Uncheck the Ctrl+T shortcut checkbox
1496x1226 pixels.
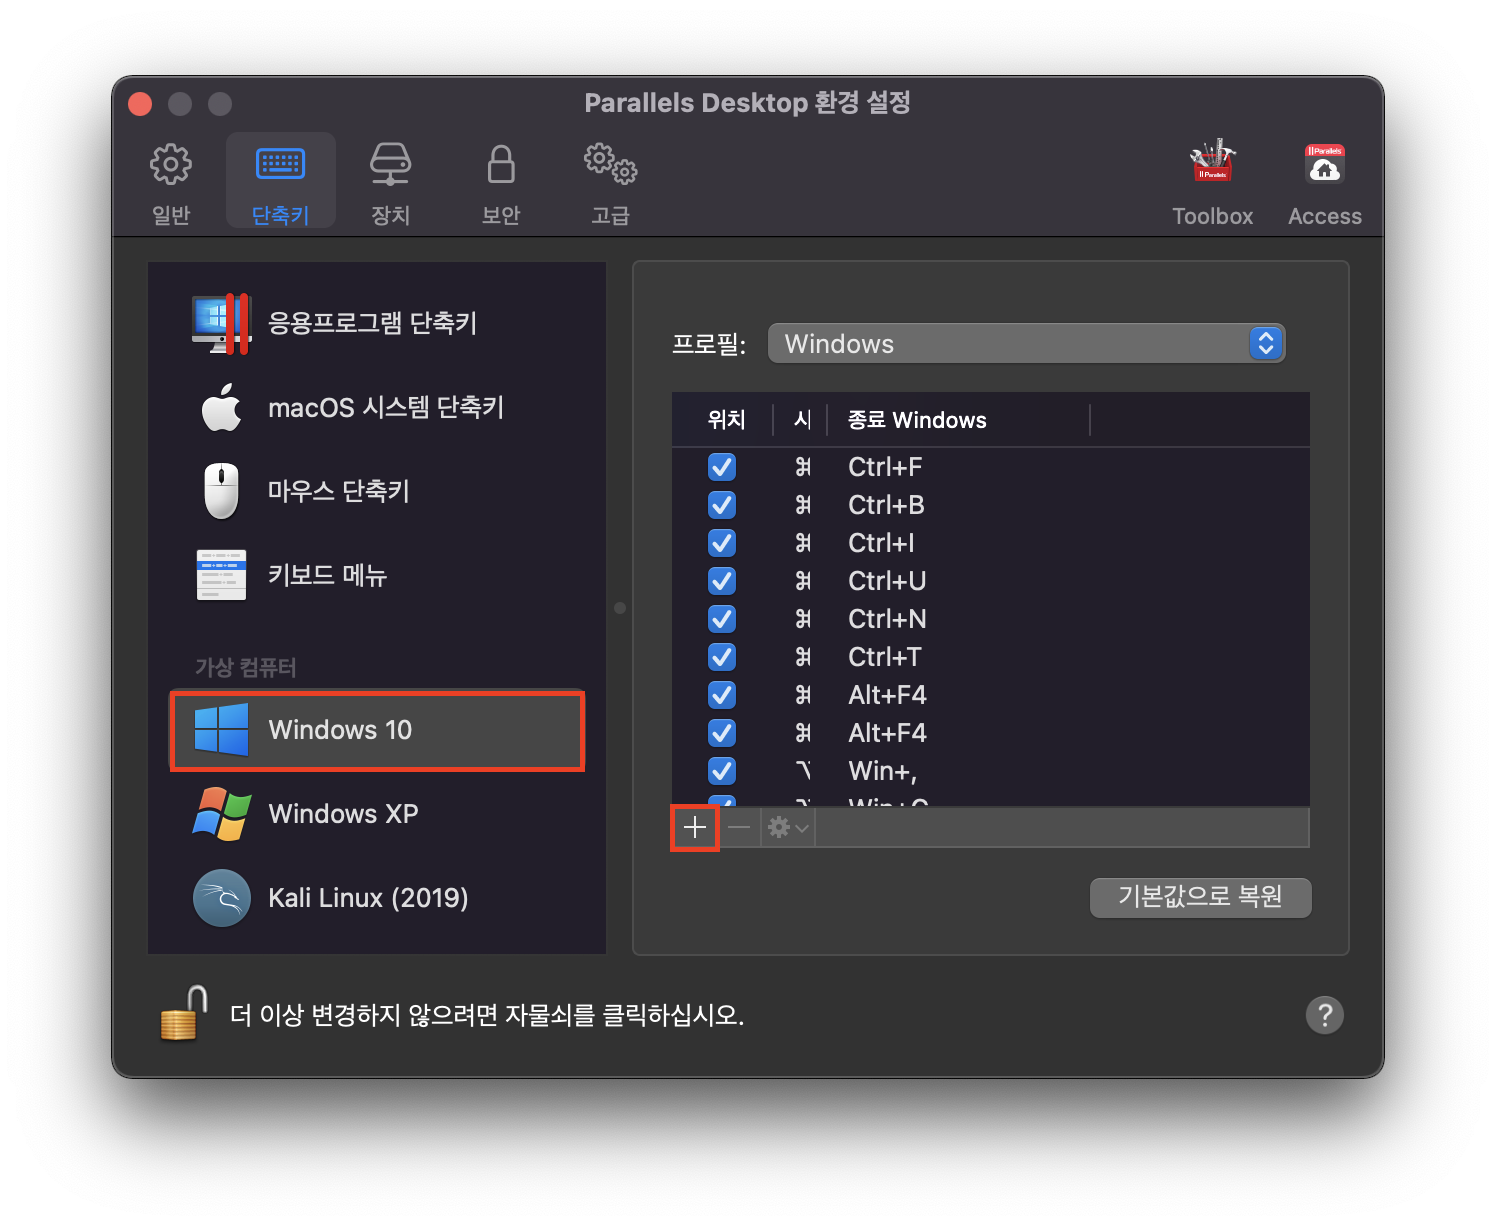[x=722, y=657]
